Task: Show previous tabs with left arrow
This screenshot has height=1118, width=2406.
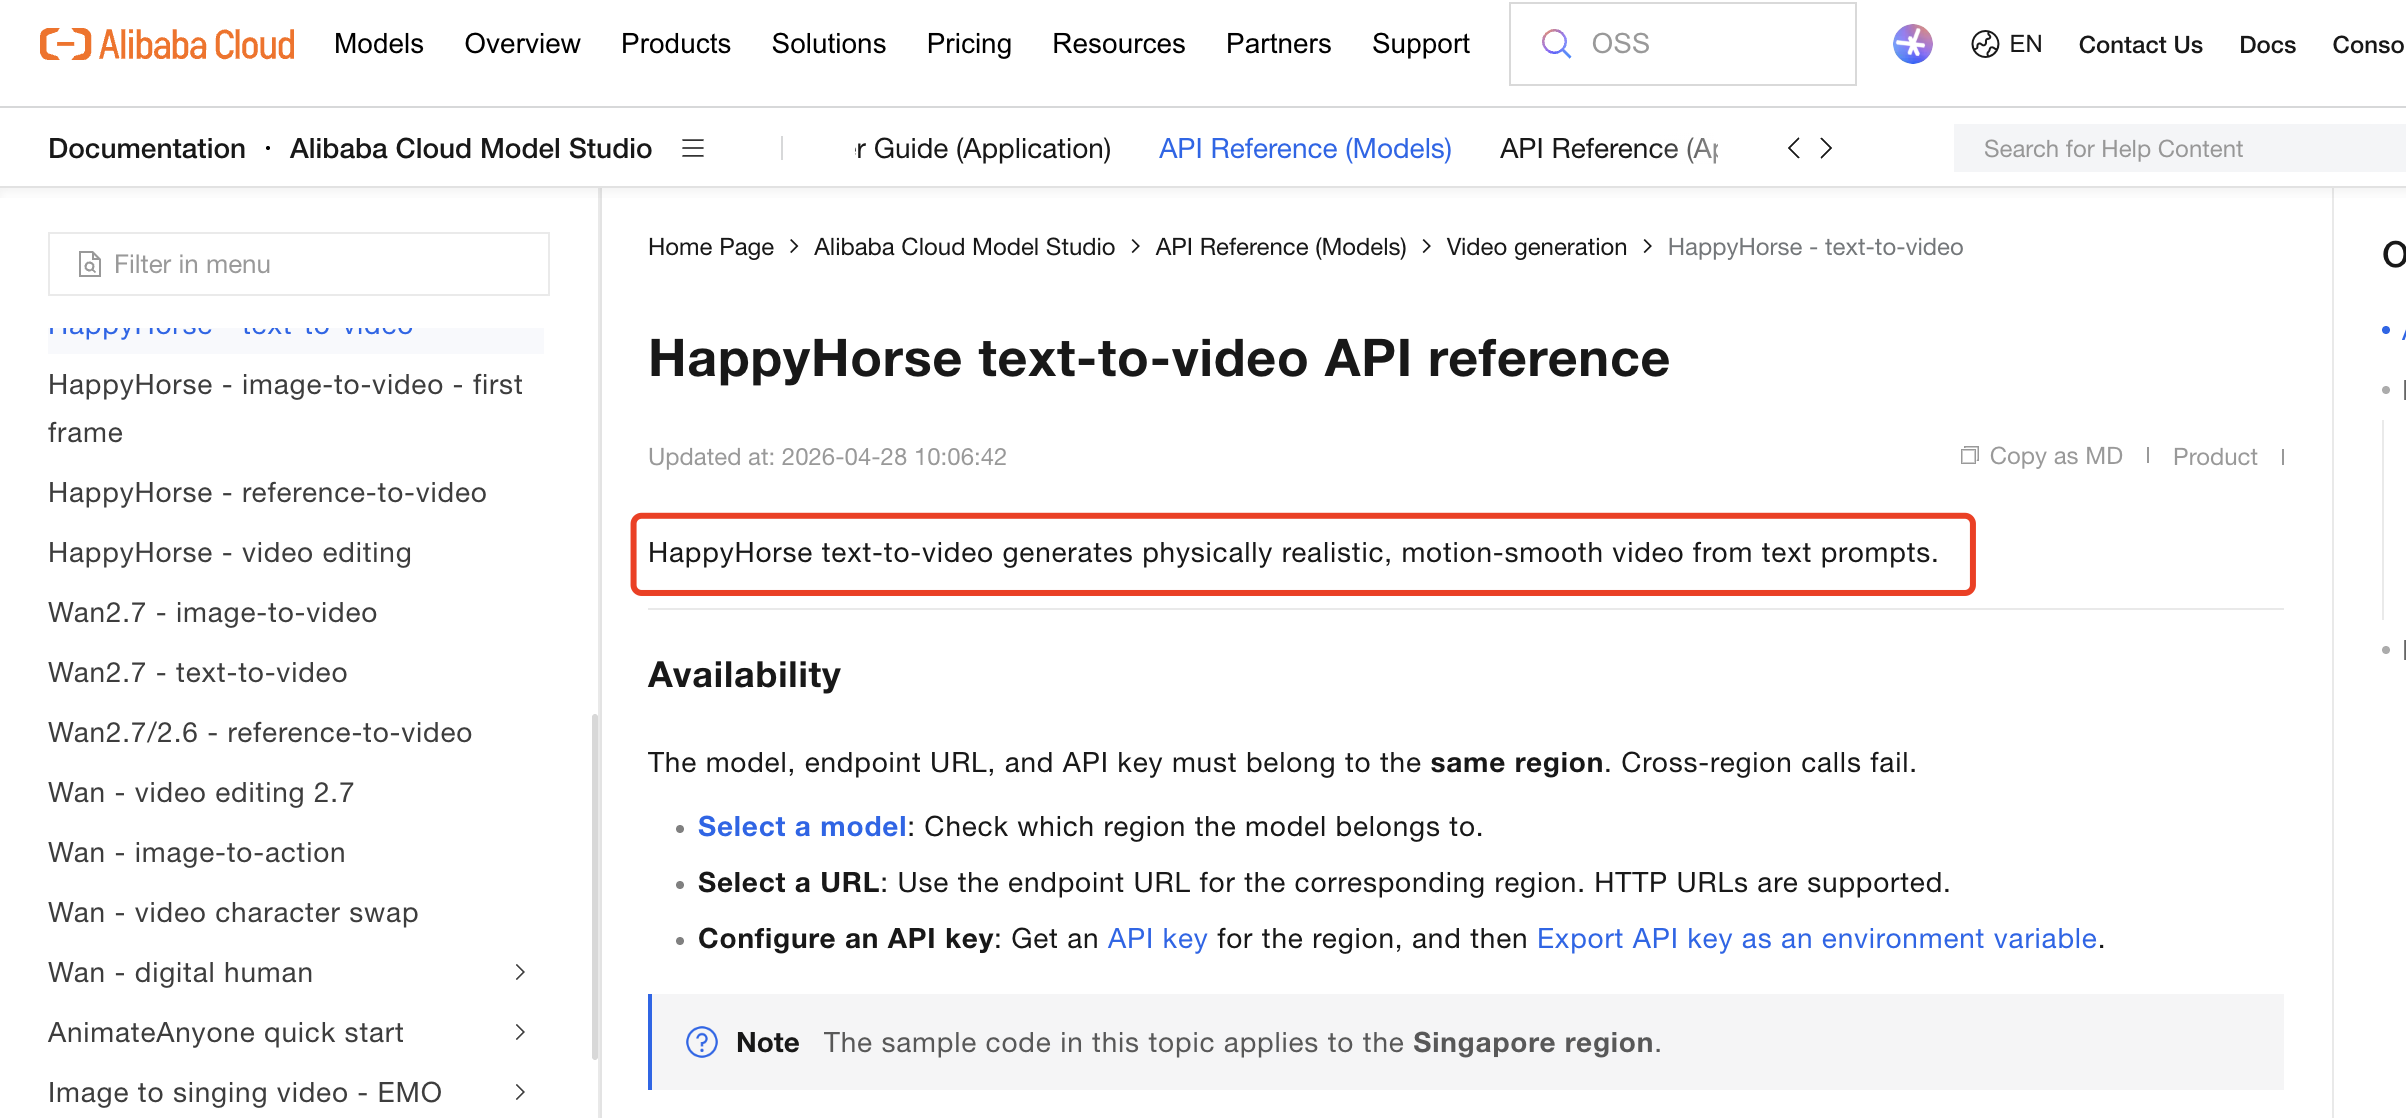Action: pyautogui.click(x=1794, y=148)
